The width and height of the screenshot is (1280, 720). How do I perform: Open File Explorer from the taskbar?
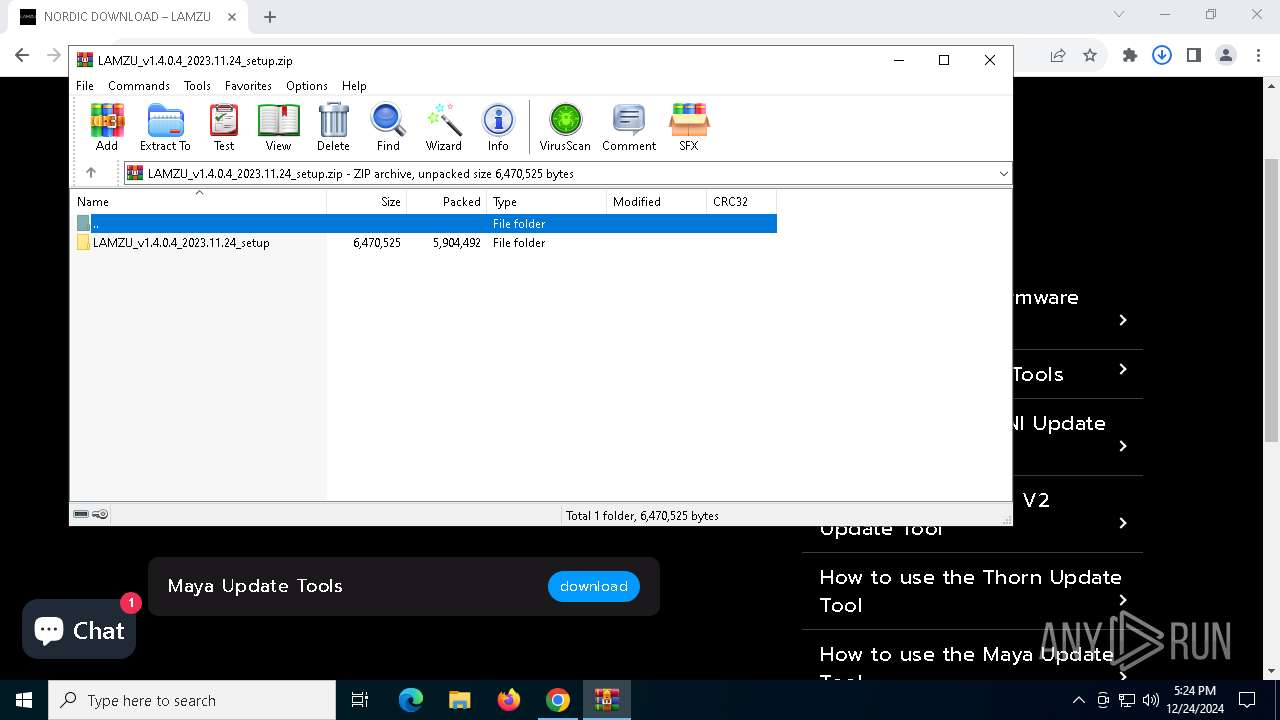[459, 700]
